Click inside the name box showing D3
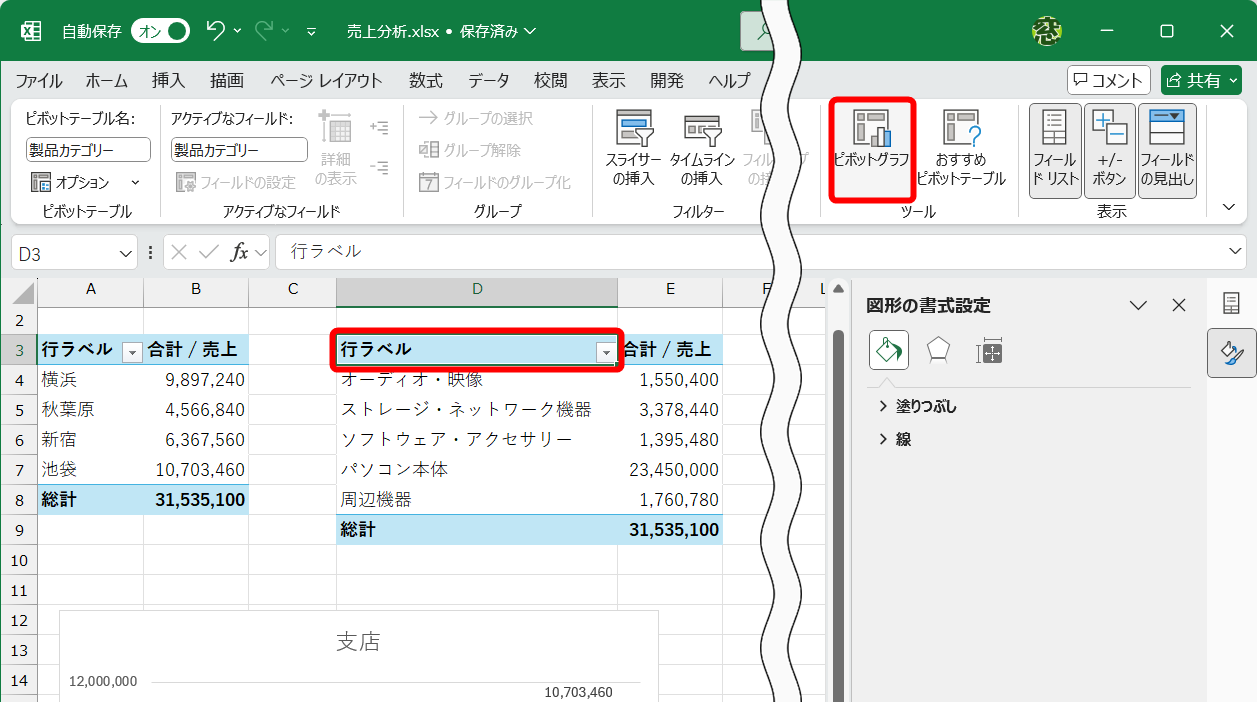Viewport: 1257px width, 702px height. coord(60,251)
